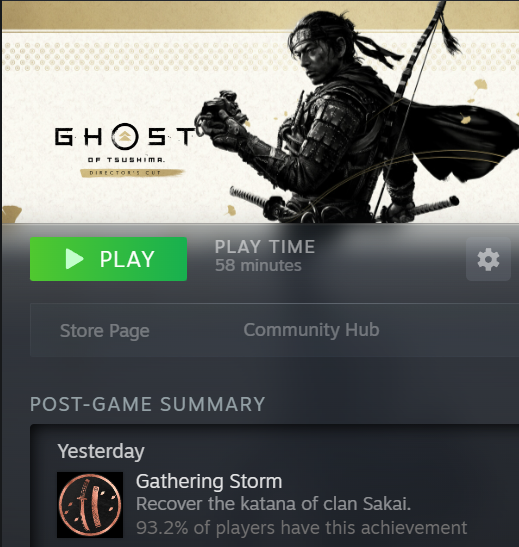This screenshot has width=519, height=547.
Task: Click the 93.2% of players statistic
Action: click(301, 527)
